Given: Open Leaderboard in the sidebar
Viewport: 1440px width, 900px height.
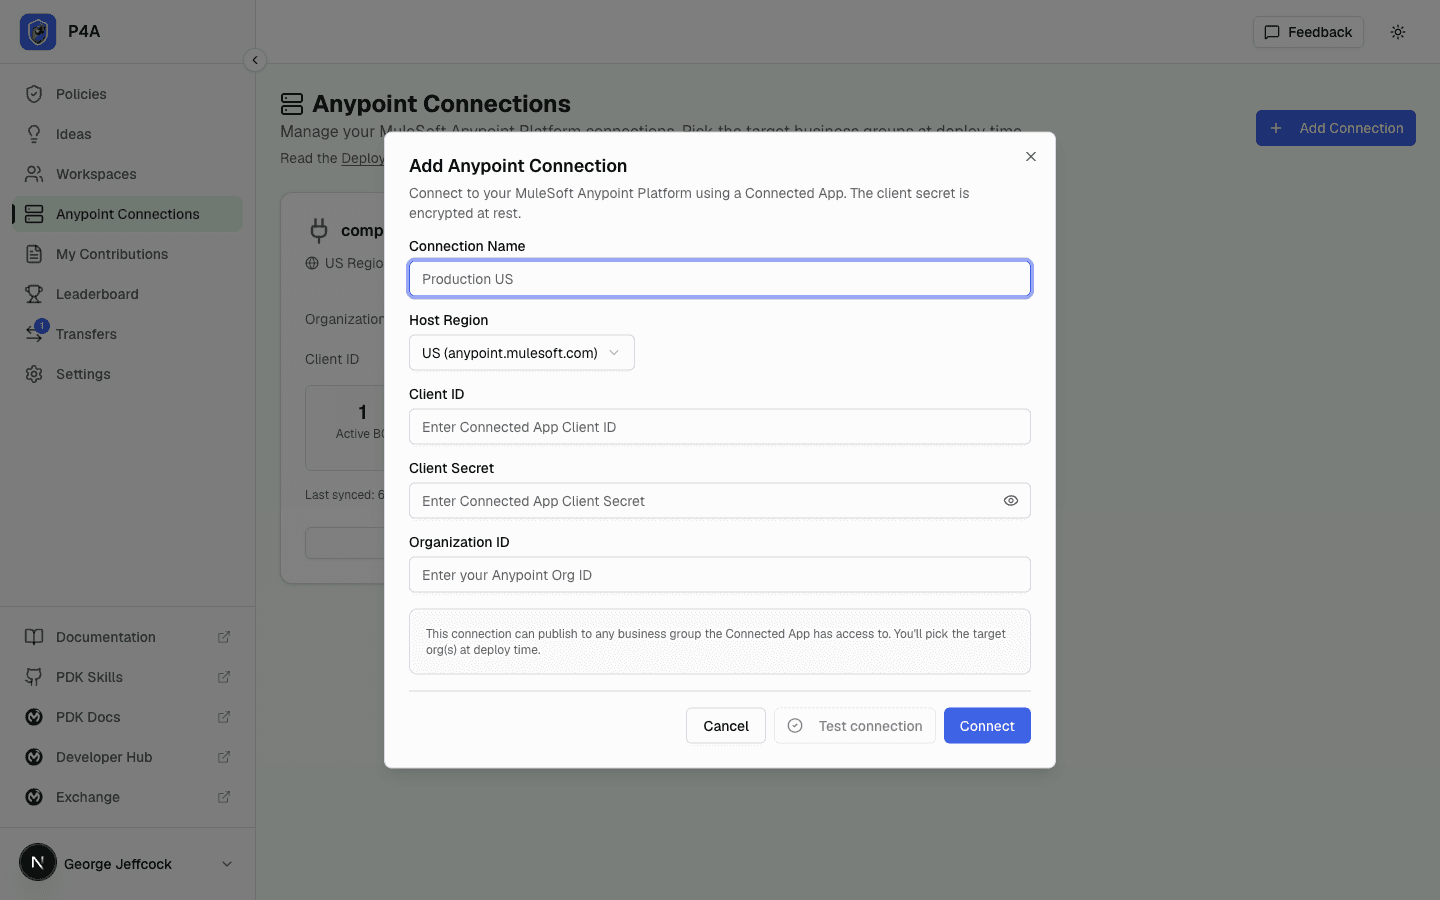Looking at the screenshot, I should tap(128, 294).
